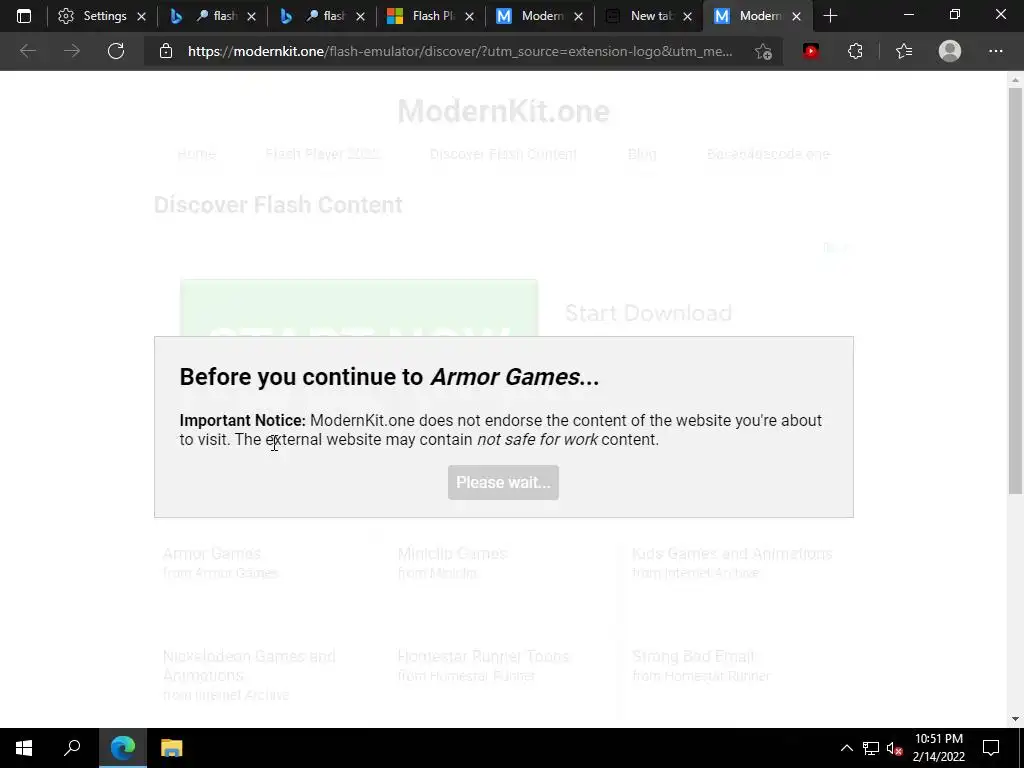
Task: Close the second Bing flash search tab
Action: point(360,16)
